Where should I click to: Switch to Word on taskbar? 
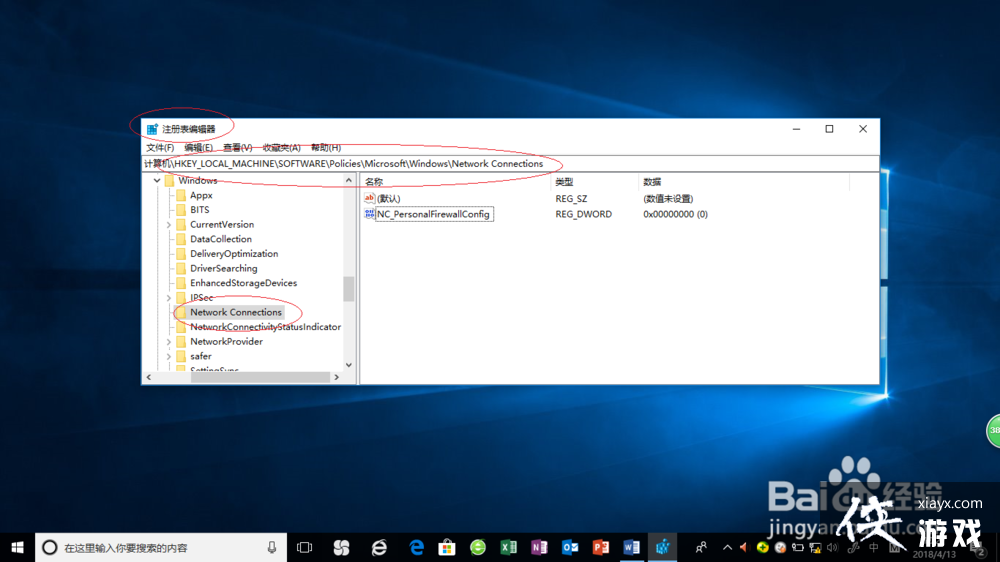[x=631, y=547]
